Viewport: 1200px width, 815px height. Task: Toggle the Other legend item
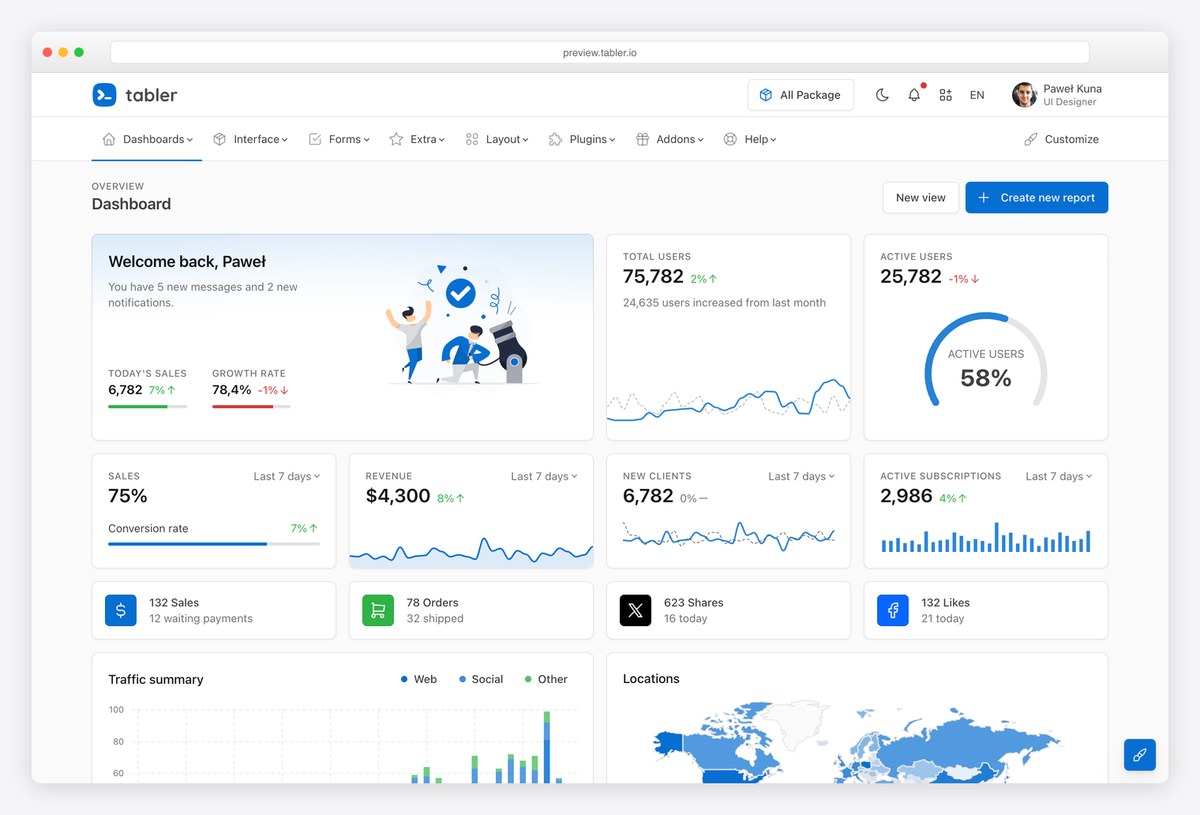point(546,679)
